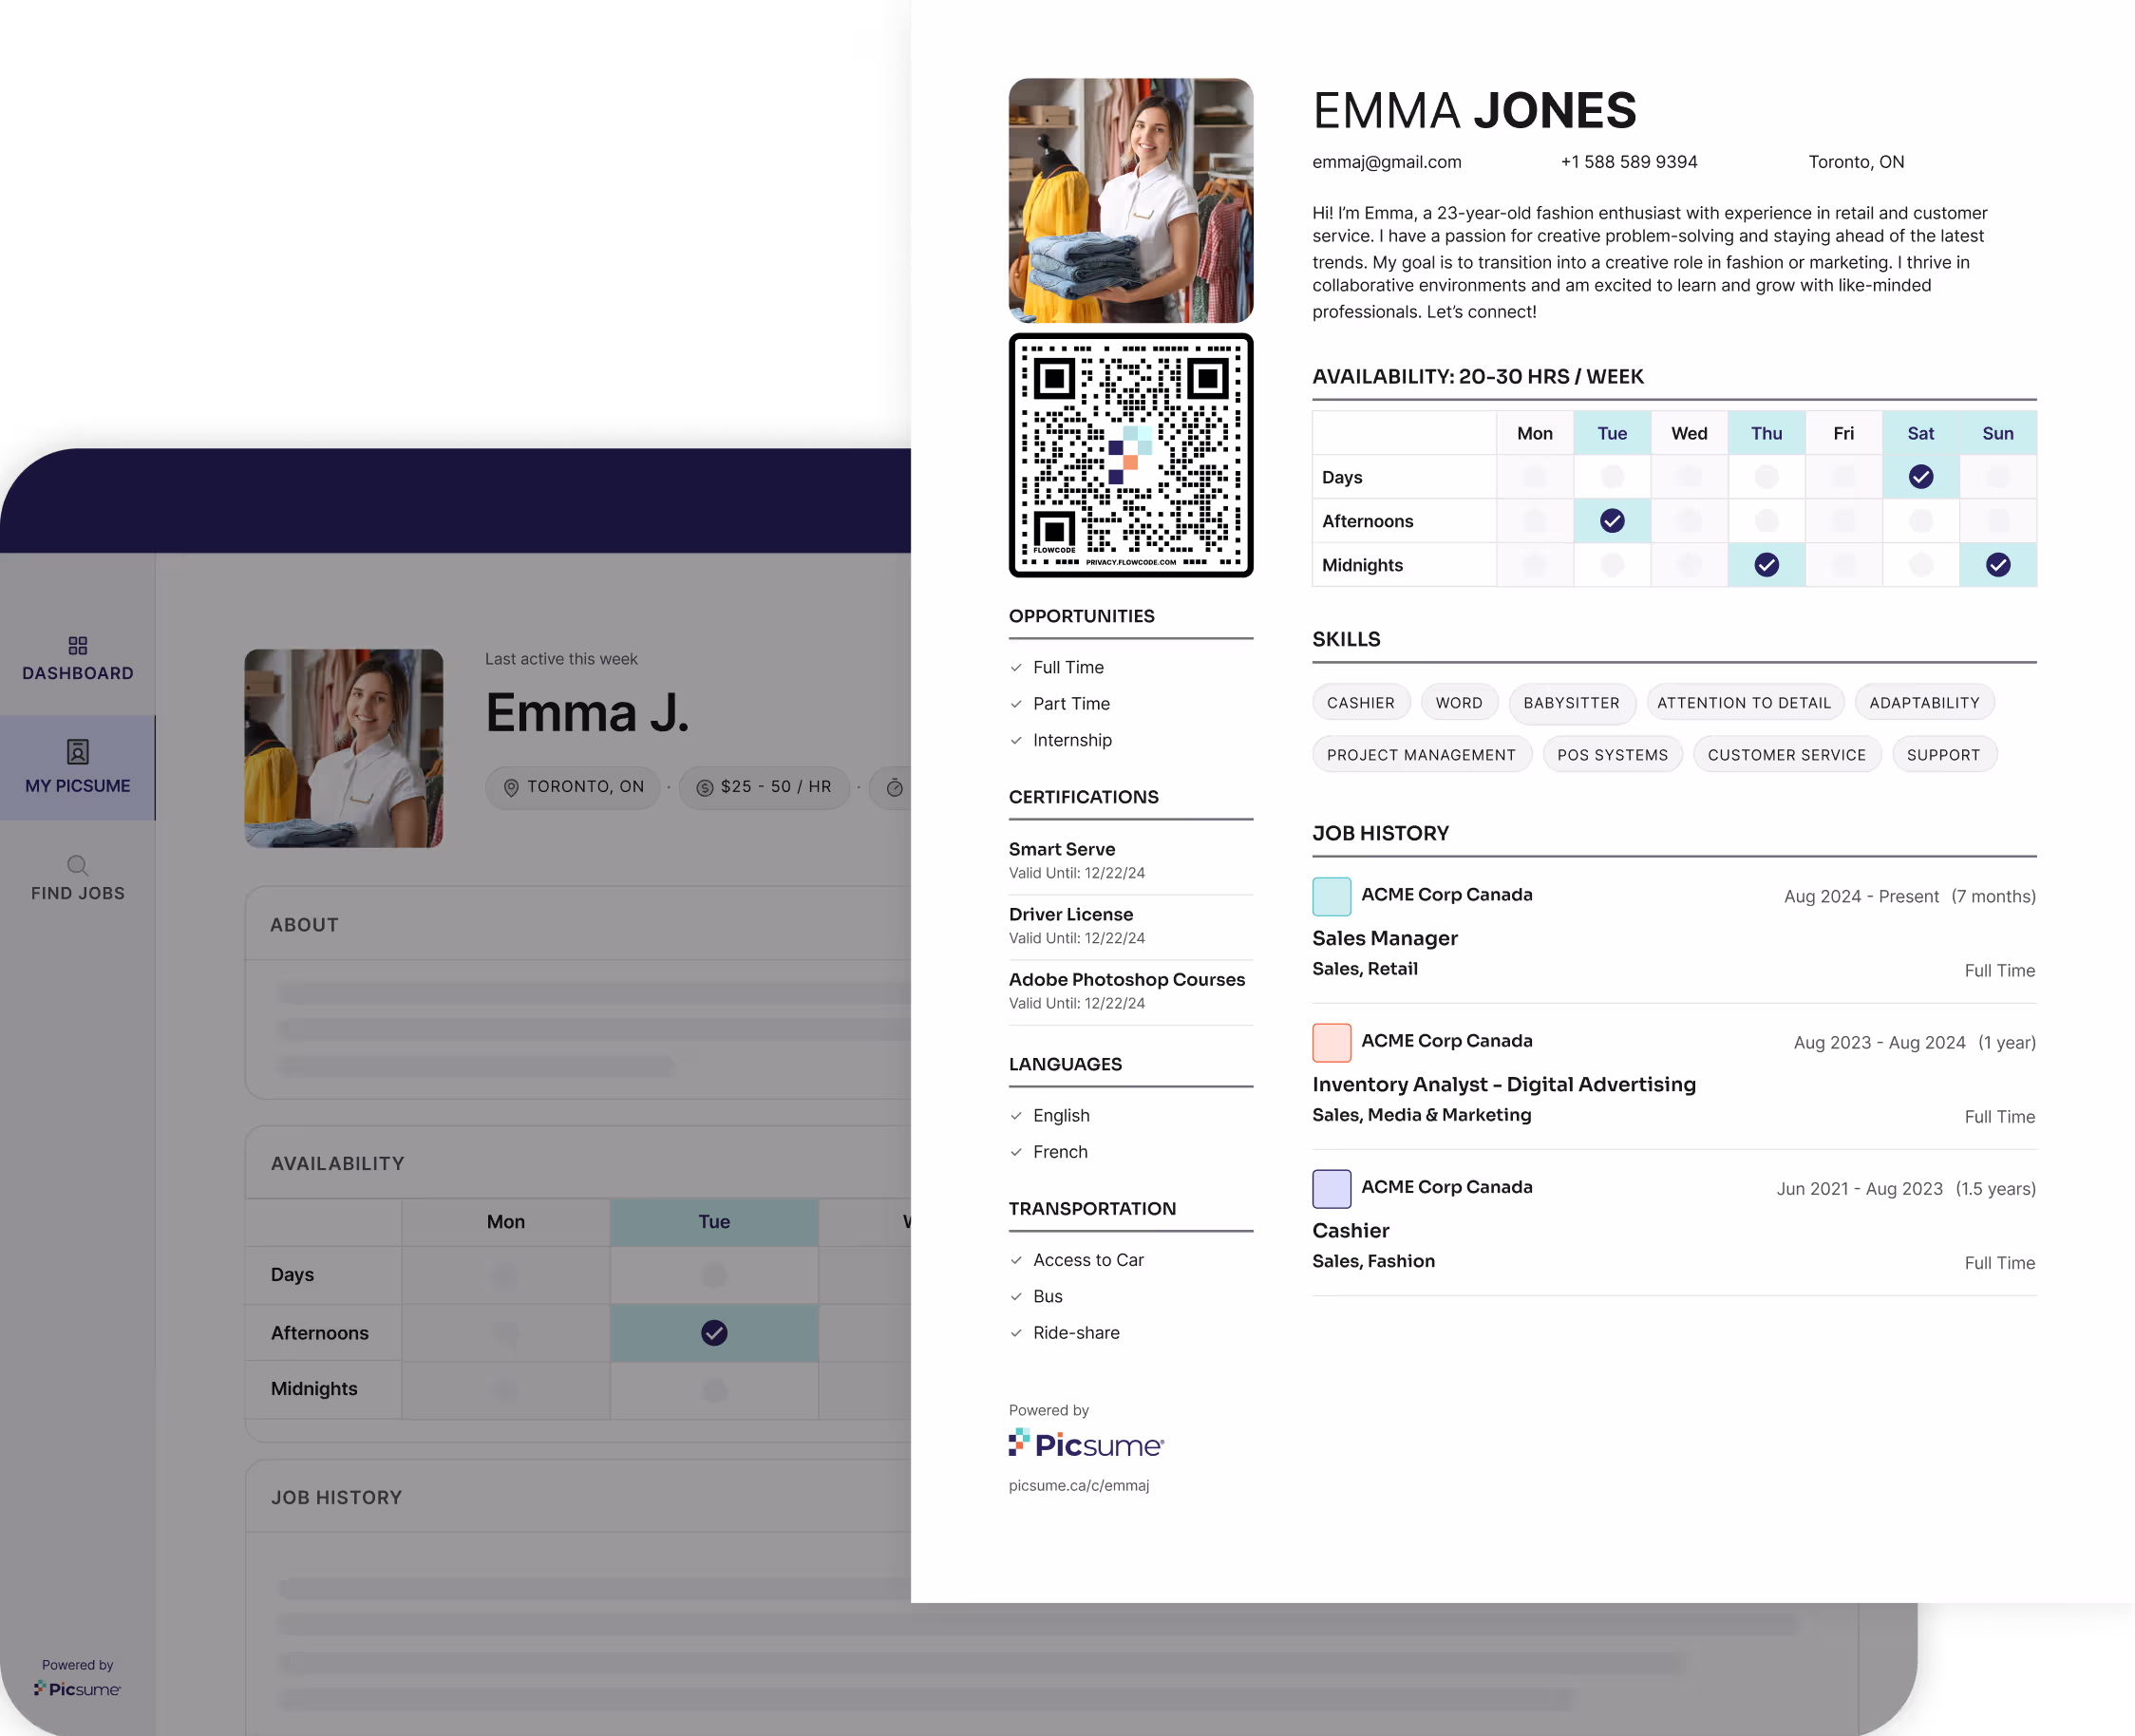Click the dollar icon in pay tag
This screenshot has width=2135, height=1736.
[704, 788]
